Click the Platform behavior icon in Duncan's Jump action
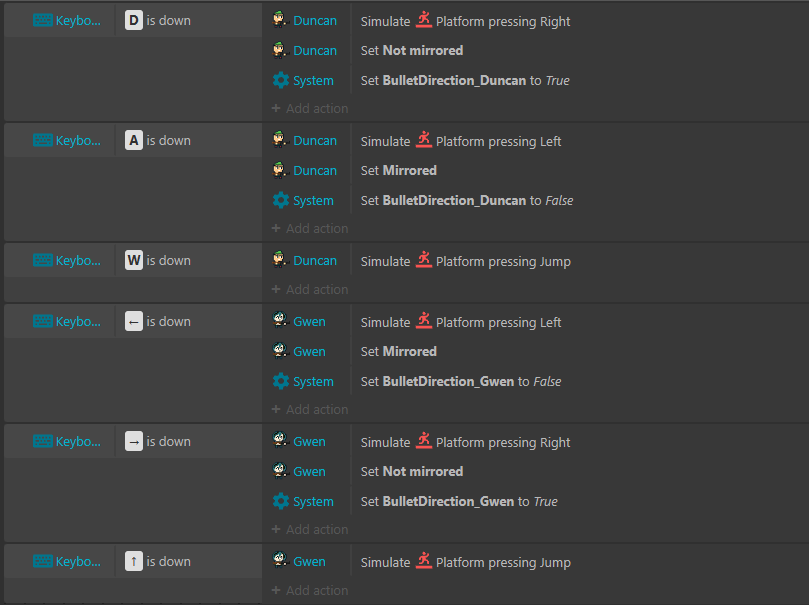 [x=424, y=260]
